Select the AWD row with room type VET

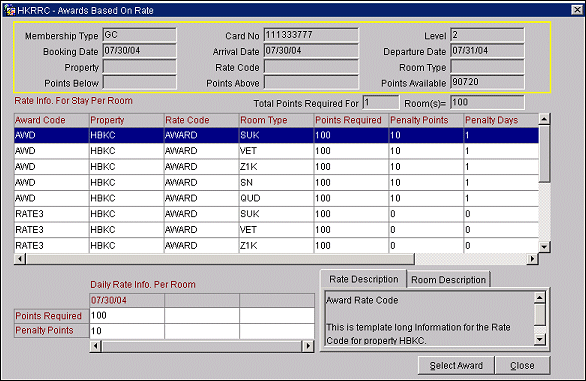pyautogui.click(x=276, y=151)
